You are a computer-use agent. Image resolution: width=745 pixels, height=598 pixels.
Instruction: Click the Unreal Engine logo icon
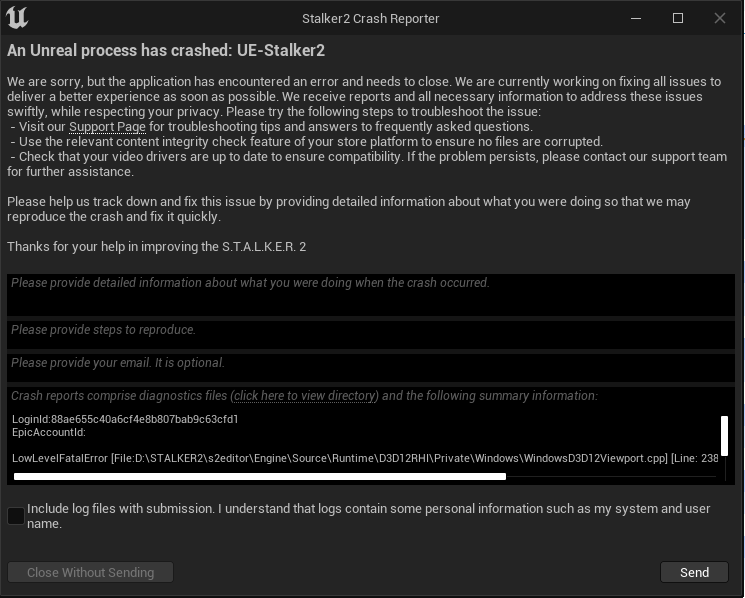(17, 18)
